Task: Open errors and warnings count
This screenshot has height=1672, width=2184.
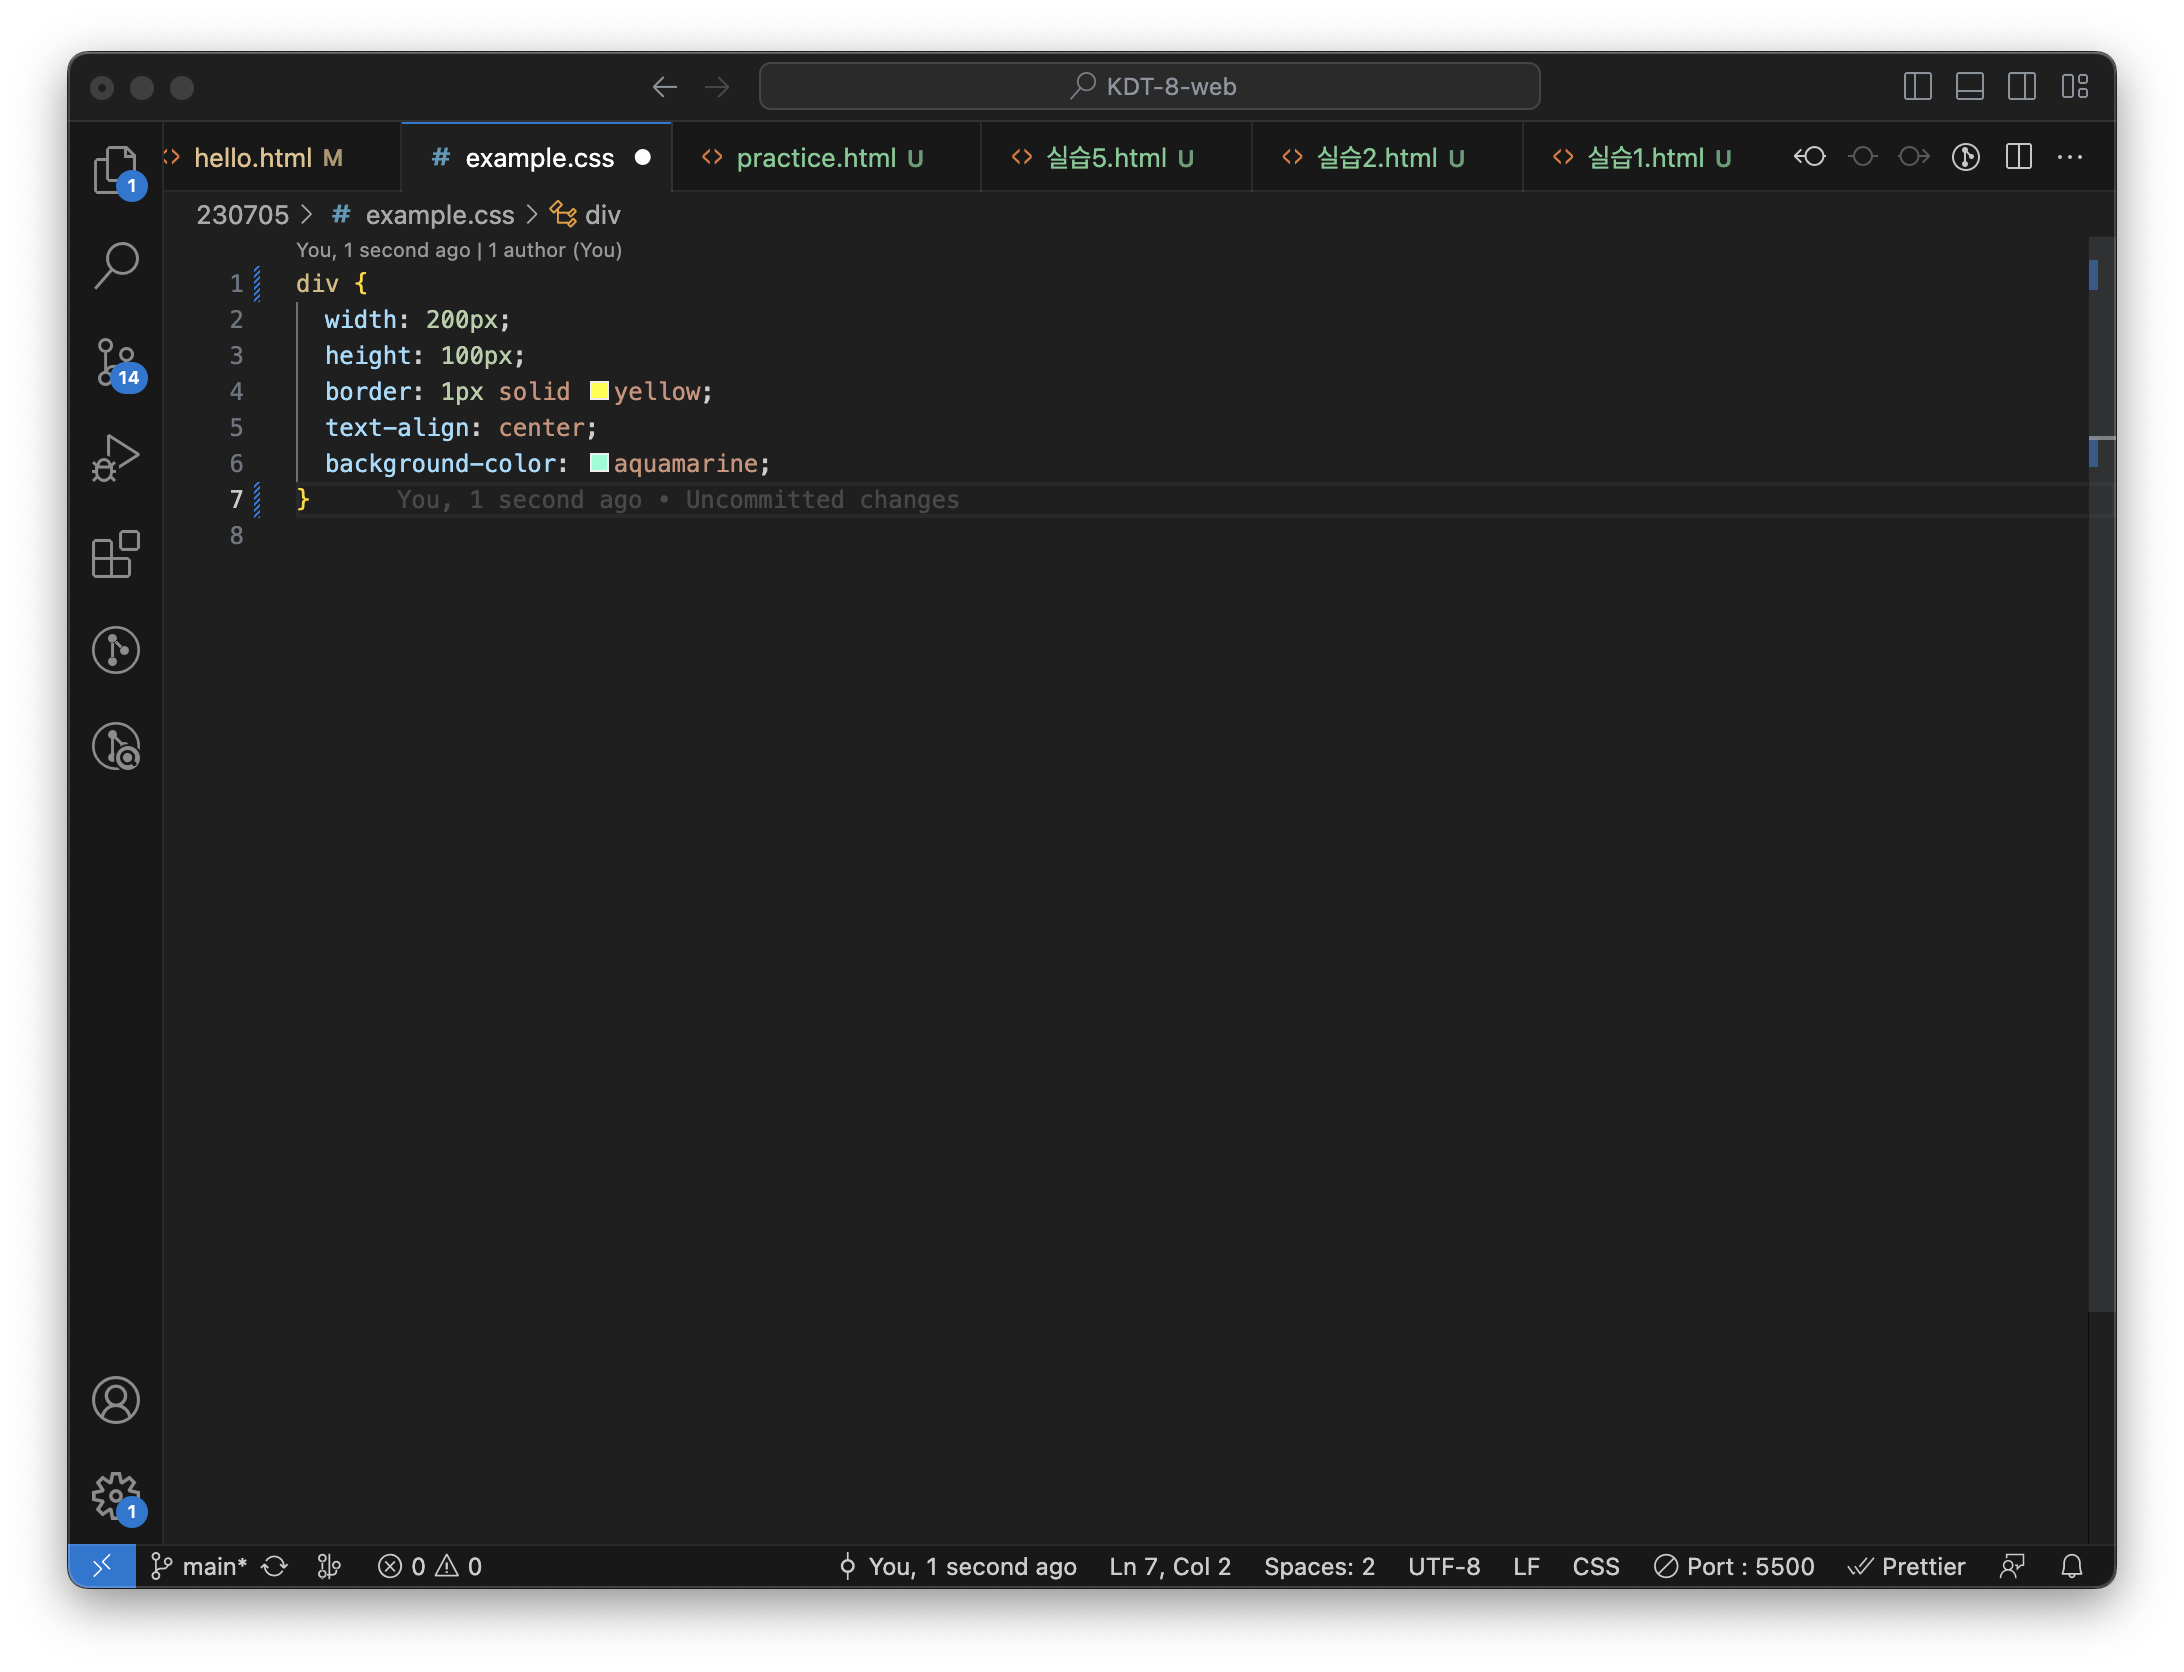Action: (x=430, y=1566)
